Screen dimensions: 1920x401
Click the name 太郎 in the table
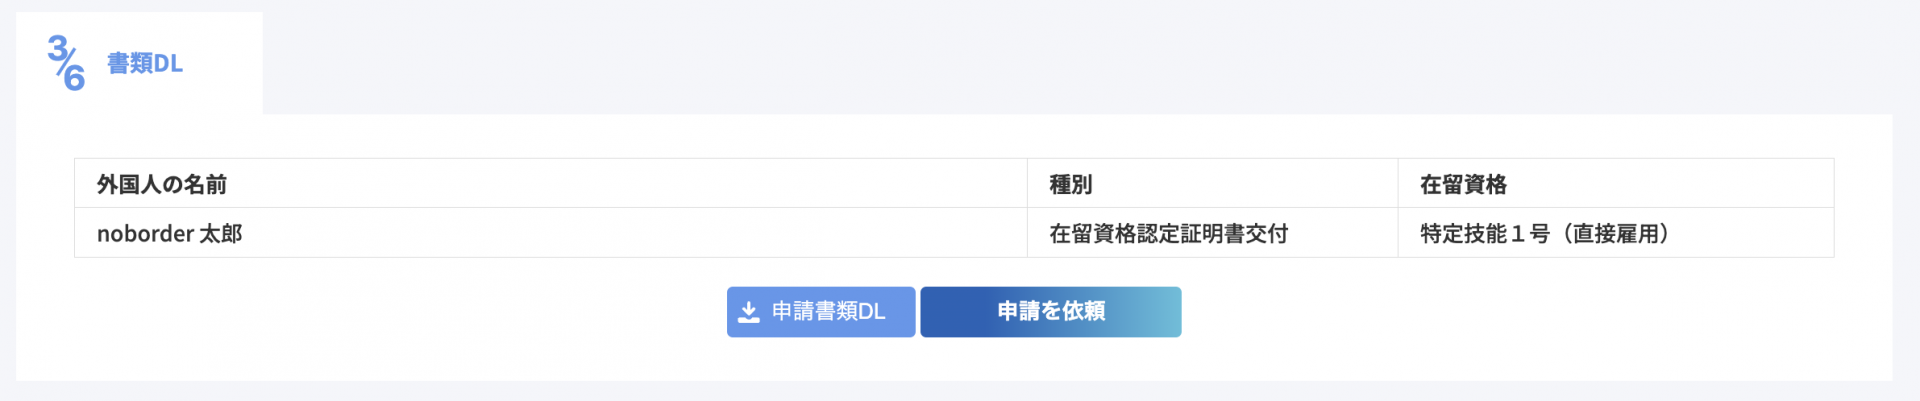click(x=221, y=234)
